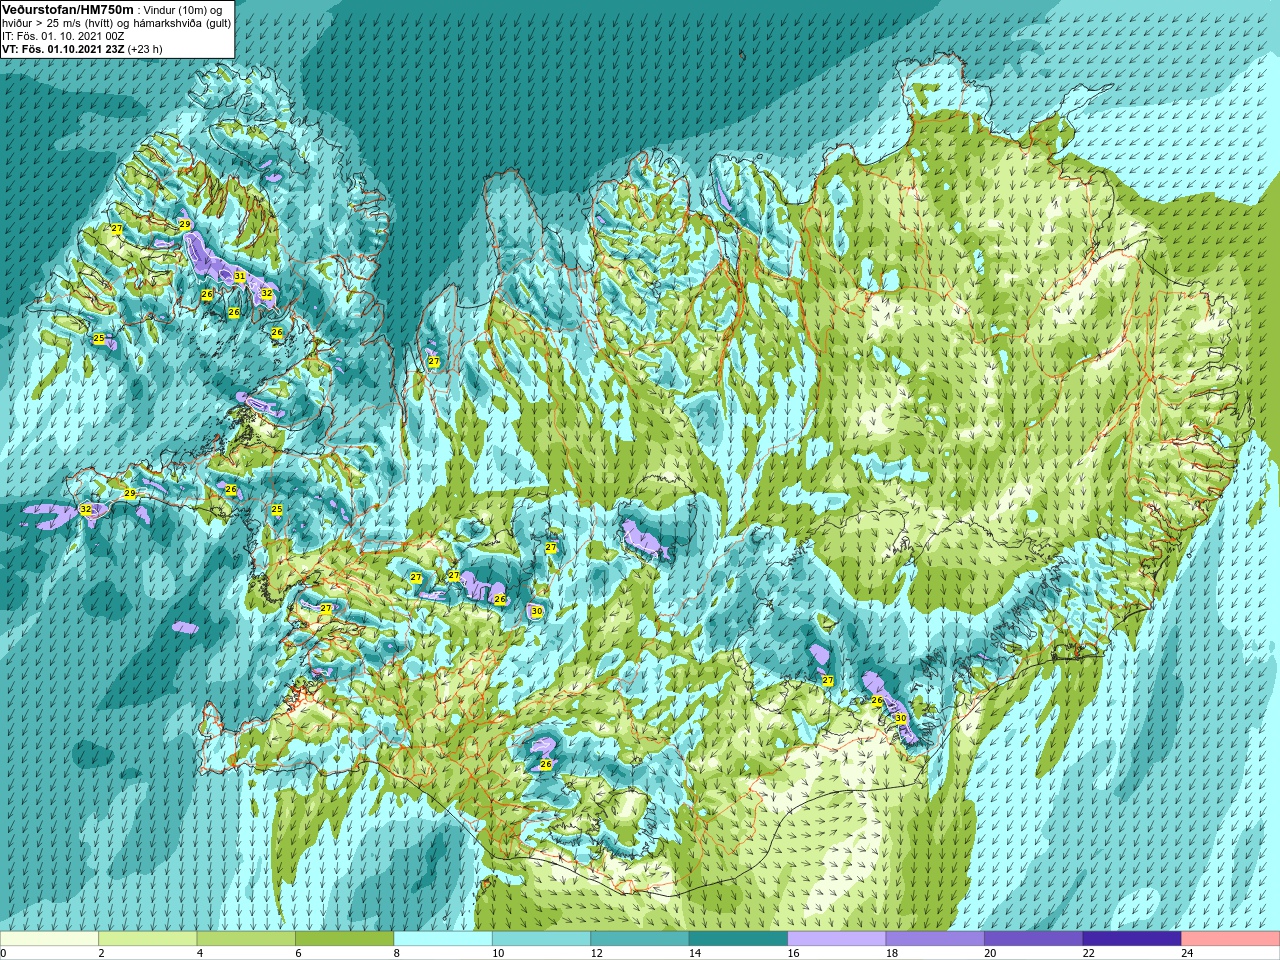Pick the palest yellow 0–2 legend swatch
1280x960 pixels.
[49, 939]
